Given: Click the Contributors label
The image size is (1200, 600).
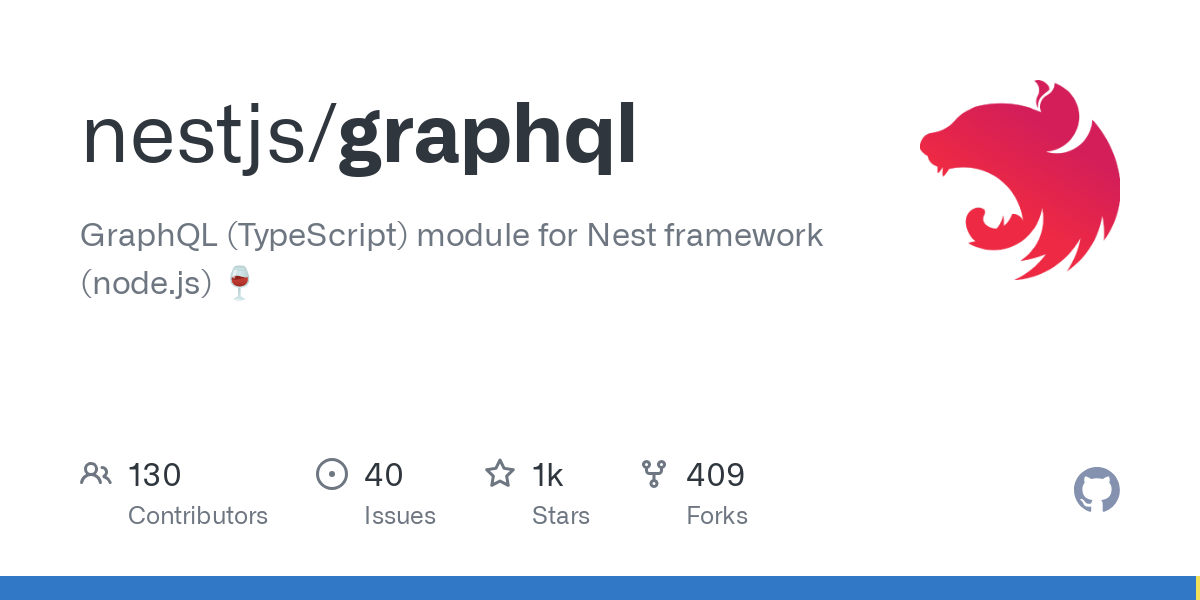Looking at the screenshot, I should [x=198, y=516].
